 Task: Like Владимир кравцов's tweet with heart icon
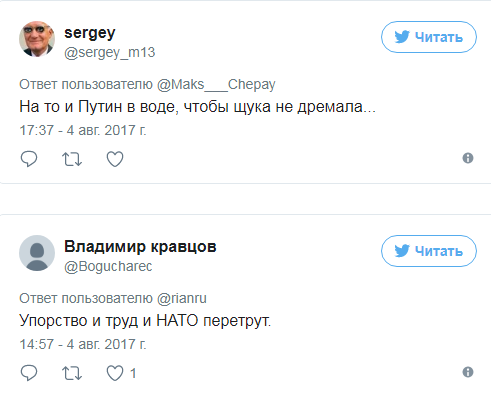[x=115, y=373]
